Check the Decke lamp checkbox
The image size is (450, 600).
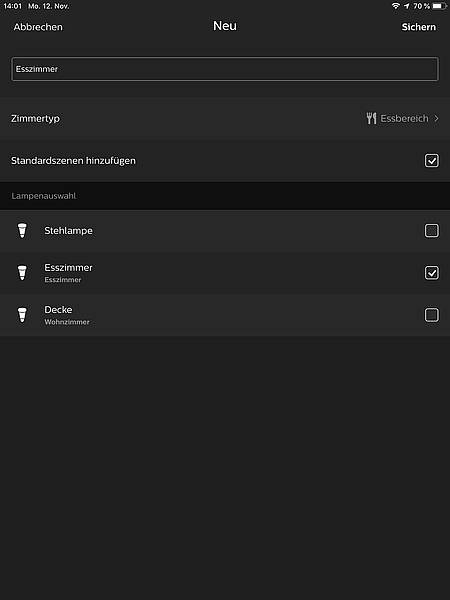pos(432,315)
